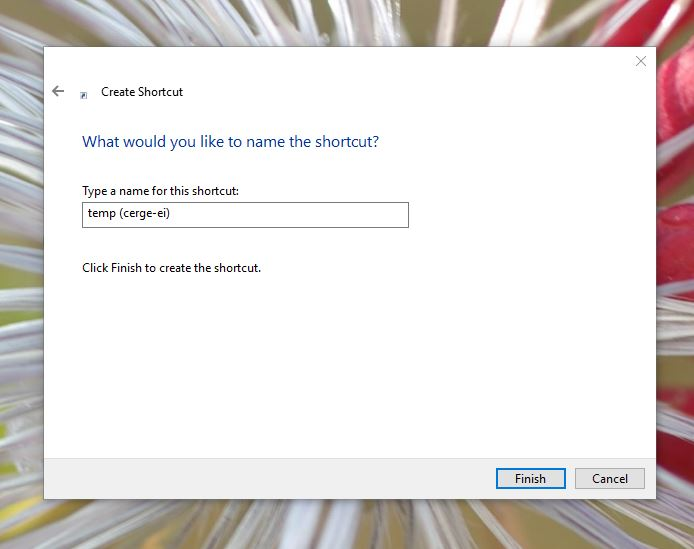Screen dimensions: 694x549
Task: Focus the shortcut name text box
Action: 245,215
